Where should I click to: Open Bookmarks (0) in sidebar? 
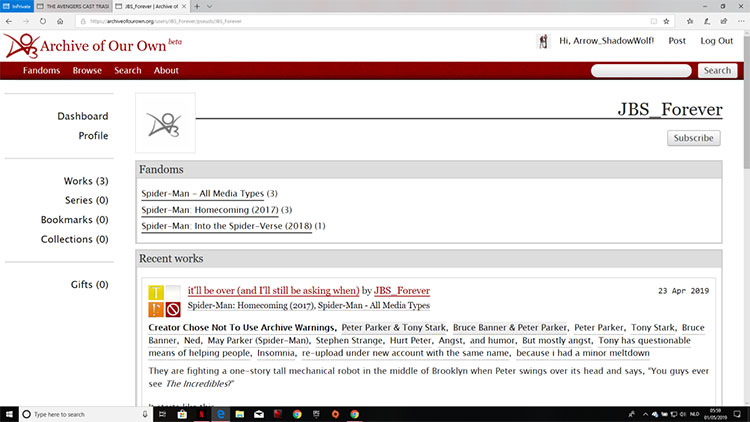pyautogui.click(x=75, y=220)
